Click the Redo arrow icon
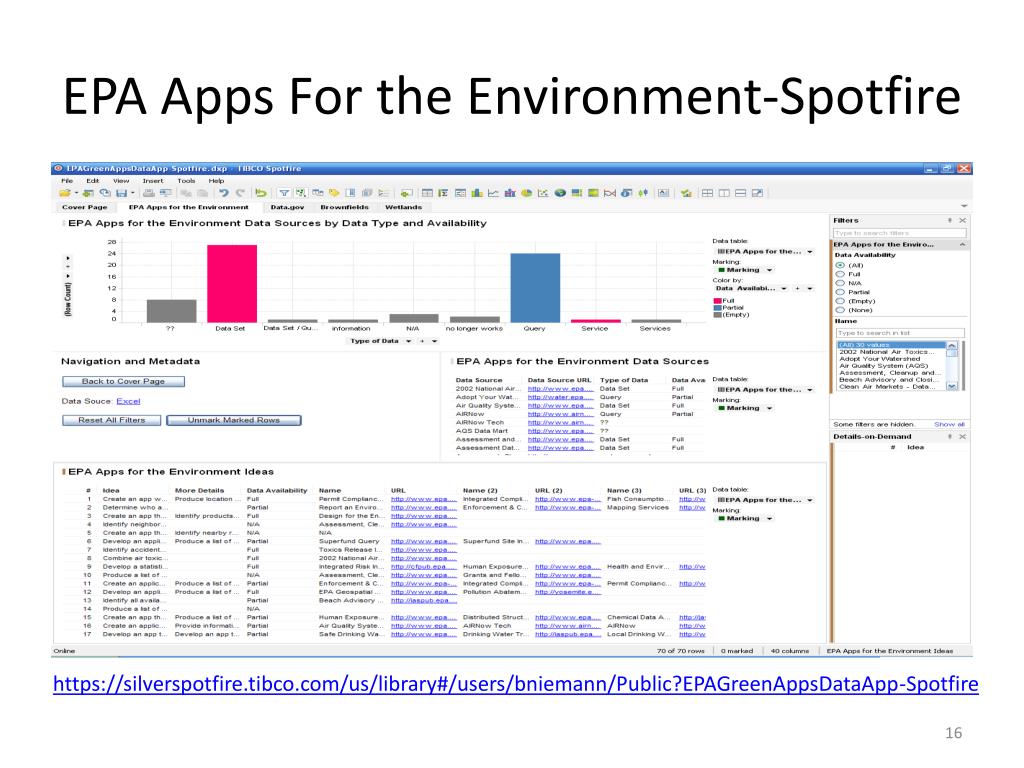 click(240, 193)
